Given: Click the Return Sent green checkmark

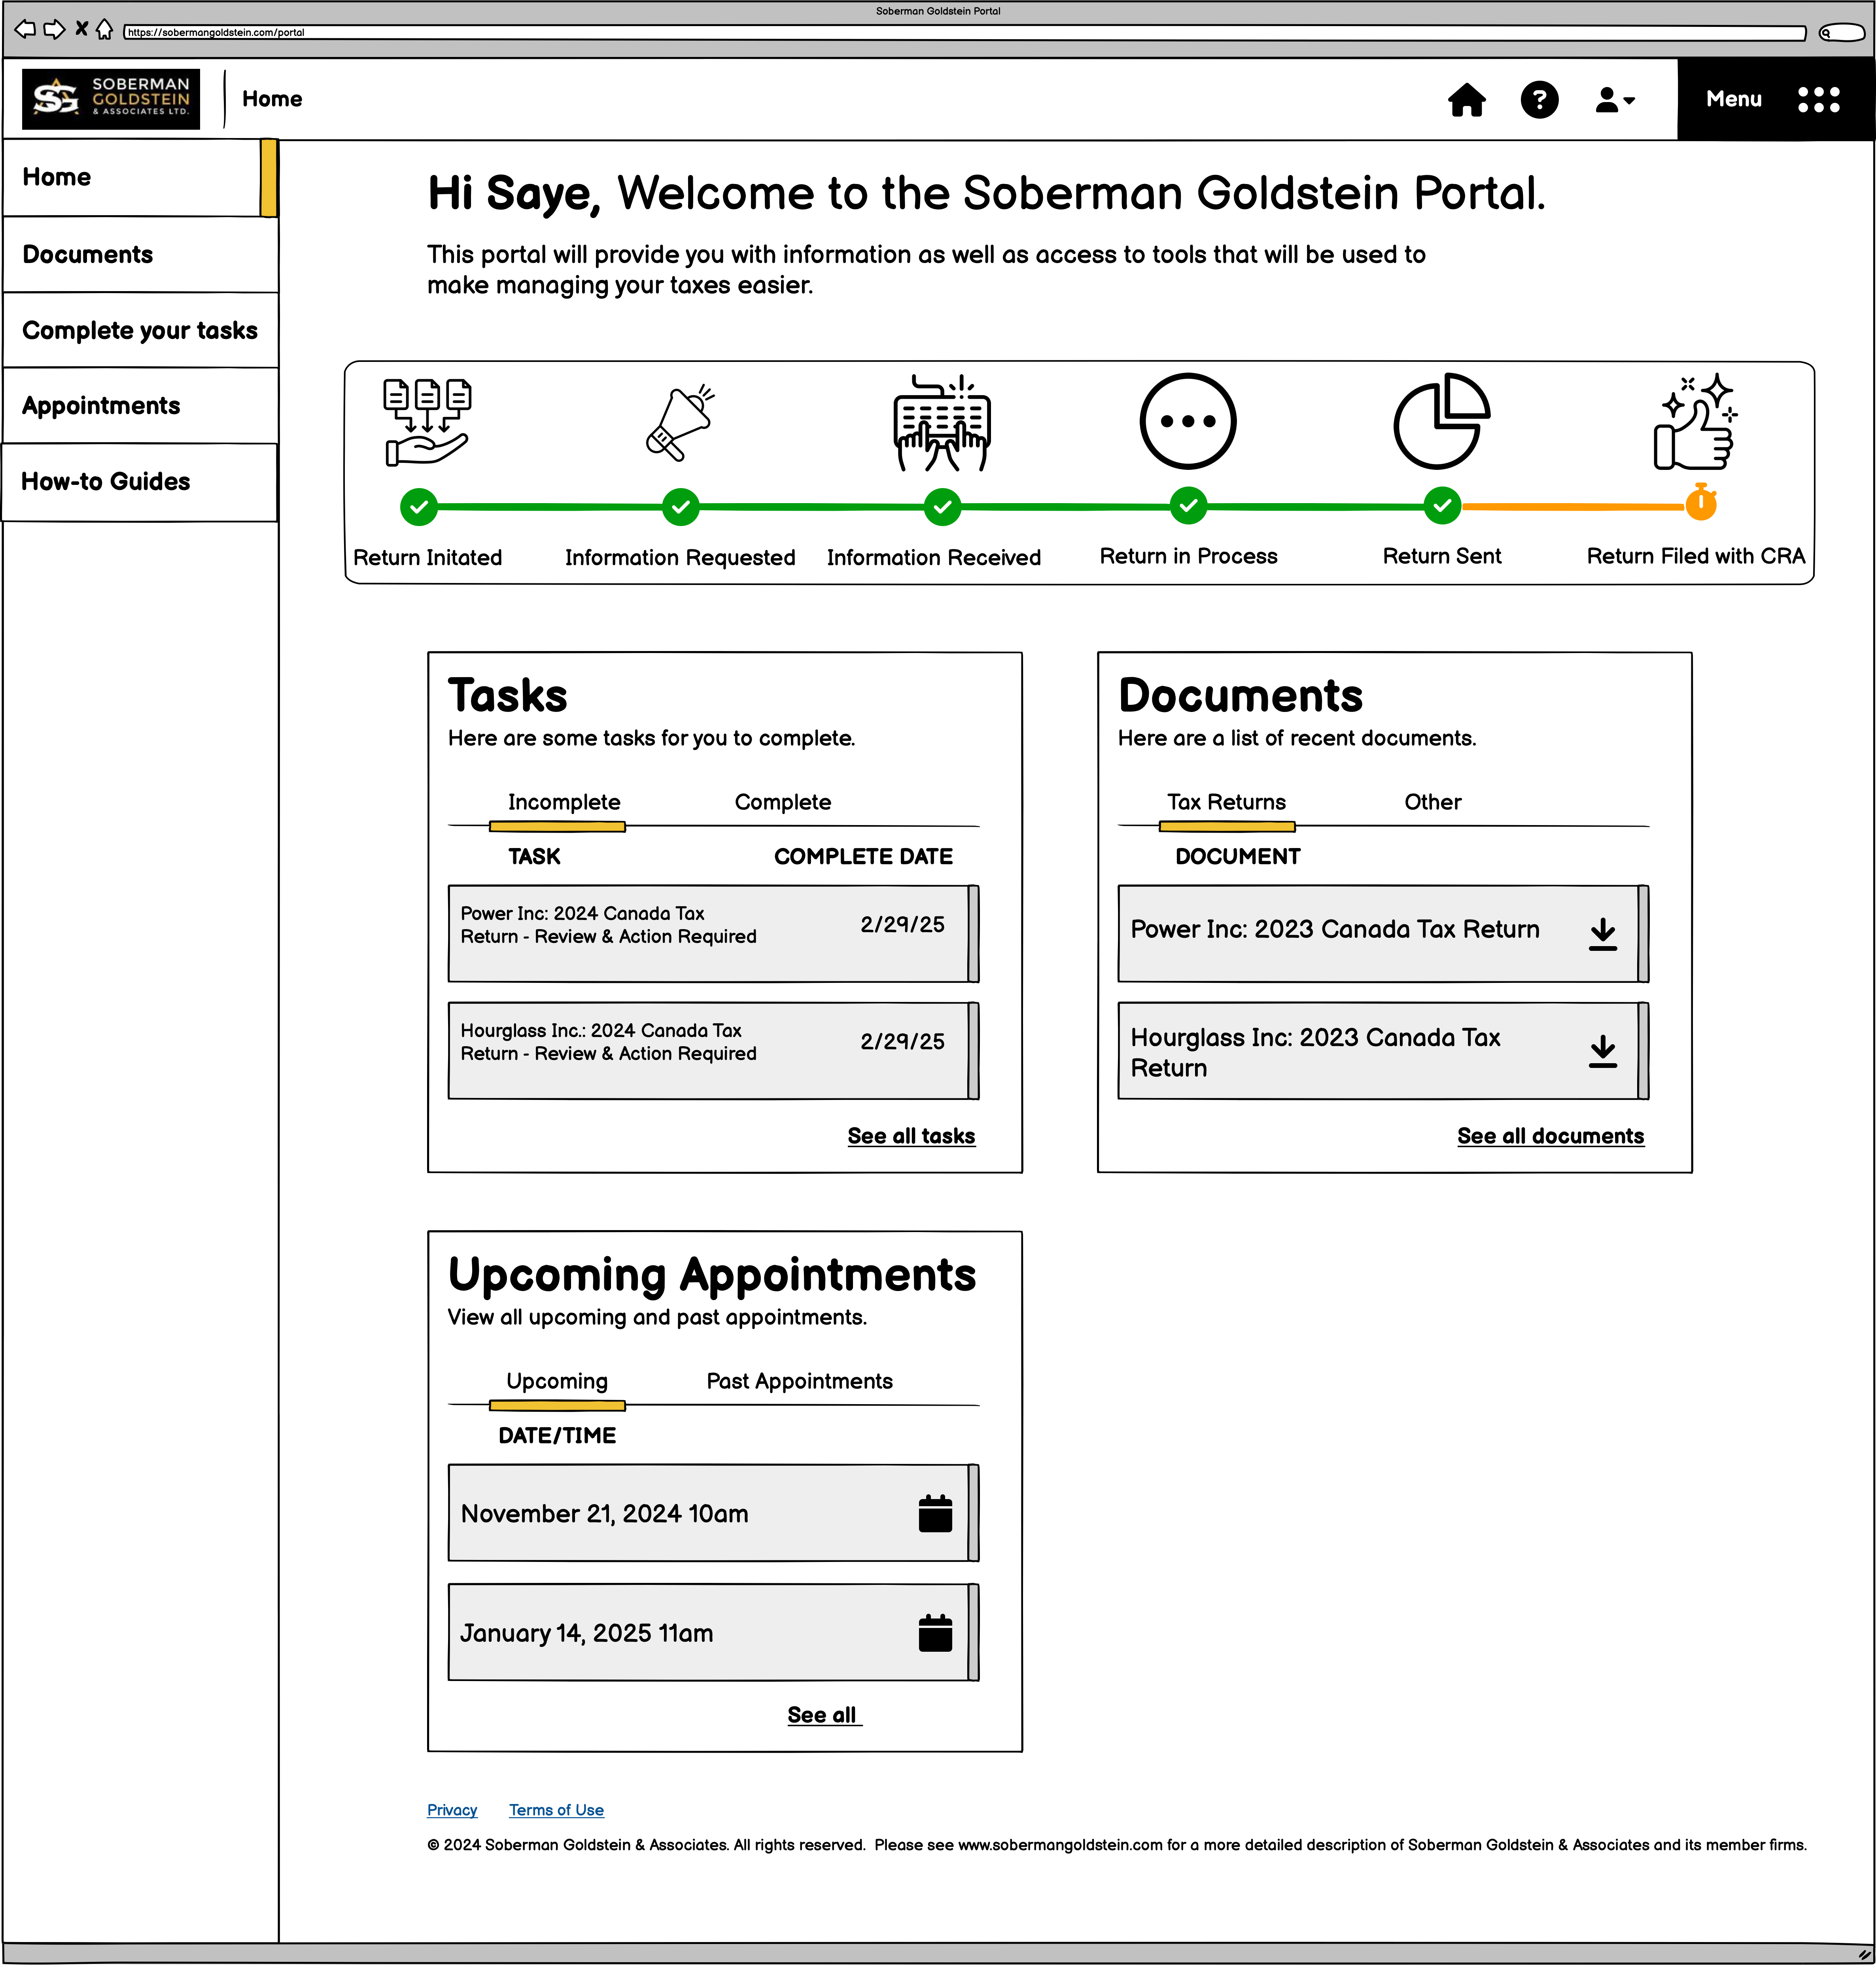Looking at the screenshot, I should (1442, 506).
